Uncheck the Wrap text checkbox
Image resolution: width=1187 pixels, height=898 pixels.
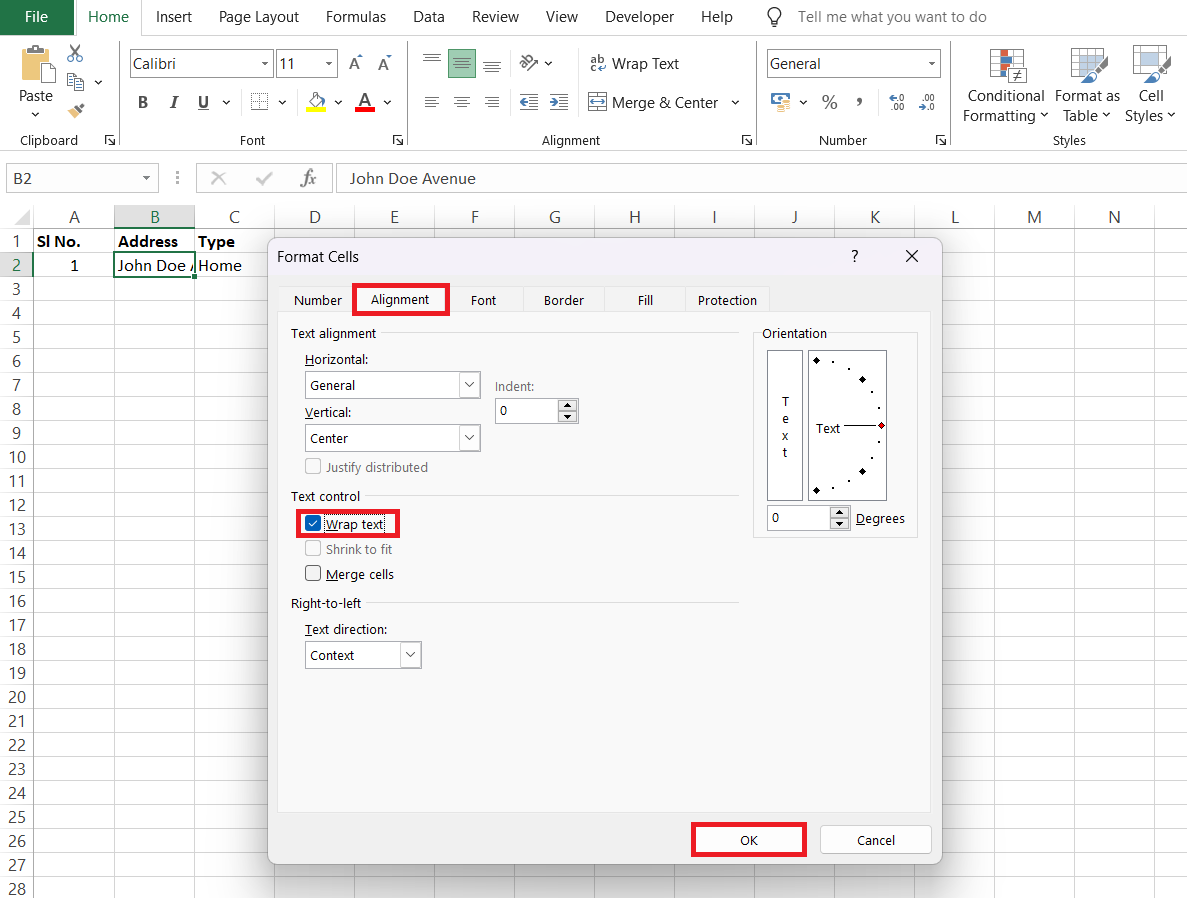(313, 523)
